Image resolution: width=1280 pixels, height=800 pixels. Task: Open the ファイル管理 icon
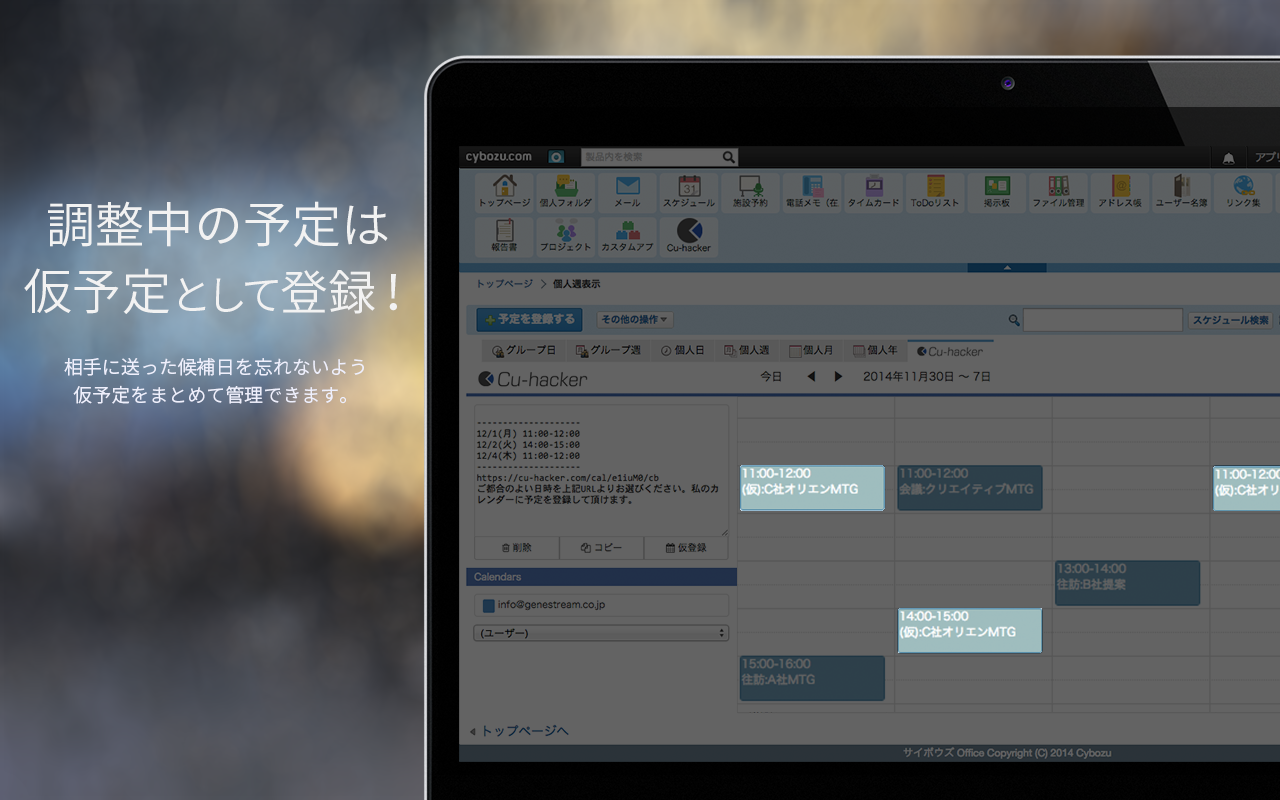pos(1058,192)
